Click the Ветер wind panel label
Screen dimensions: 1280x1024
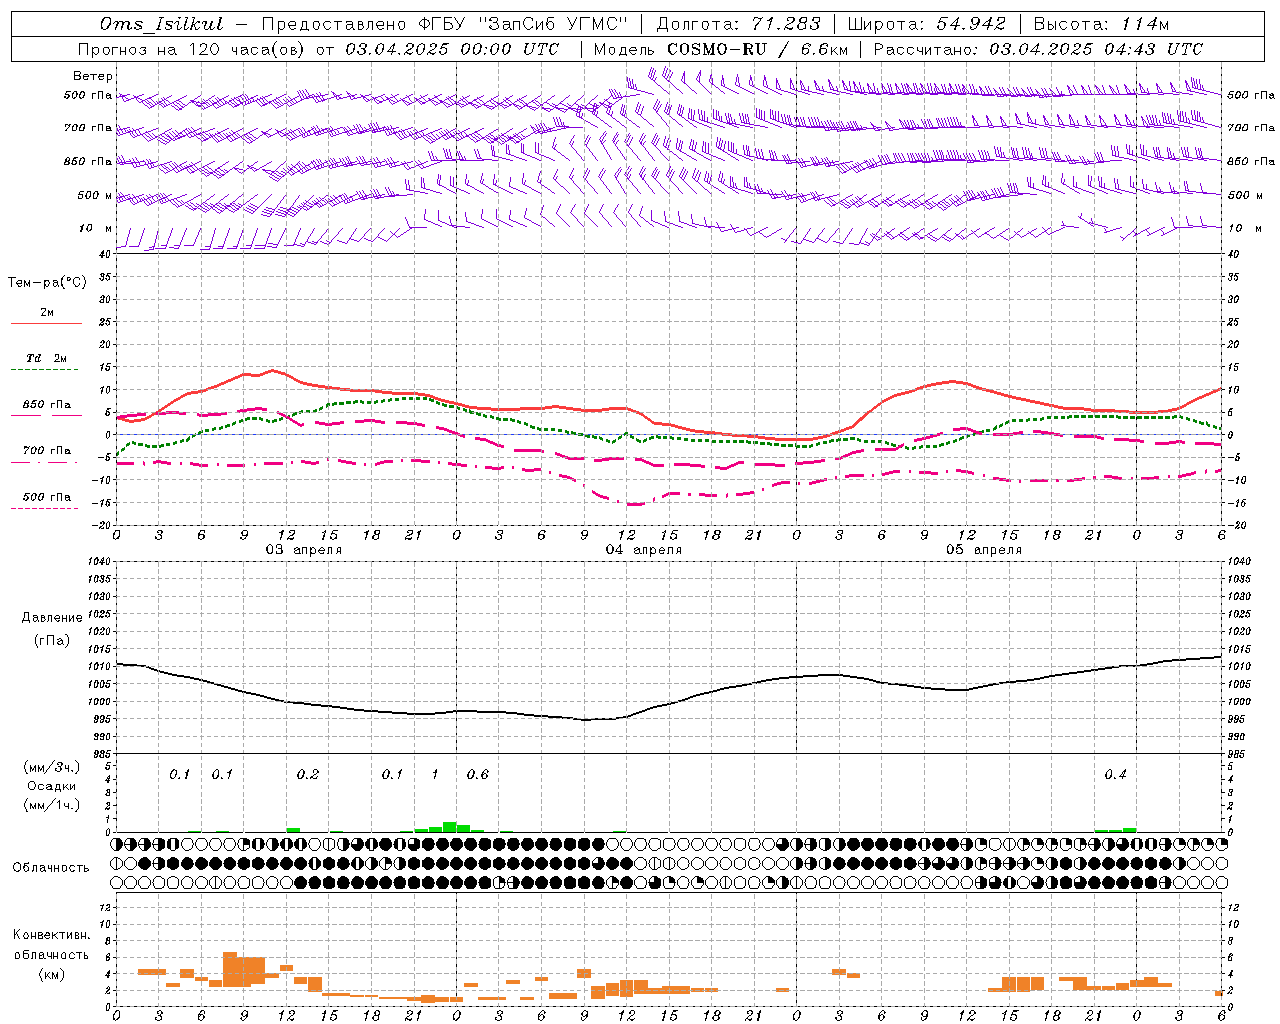(93, 76)
